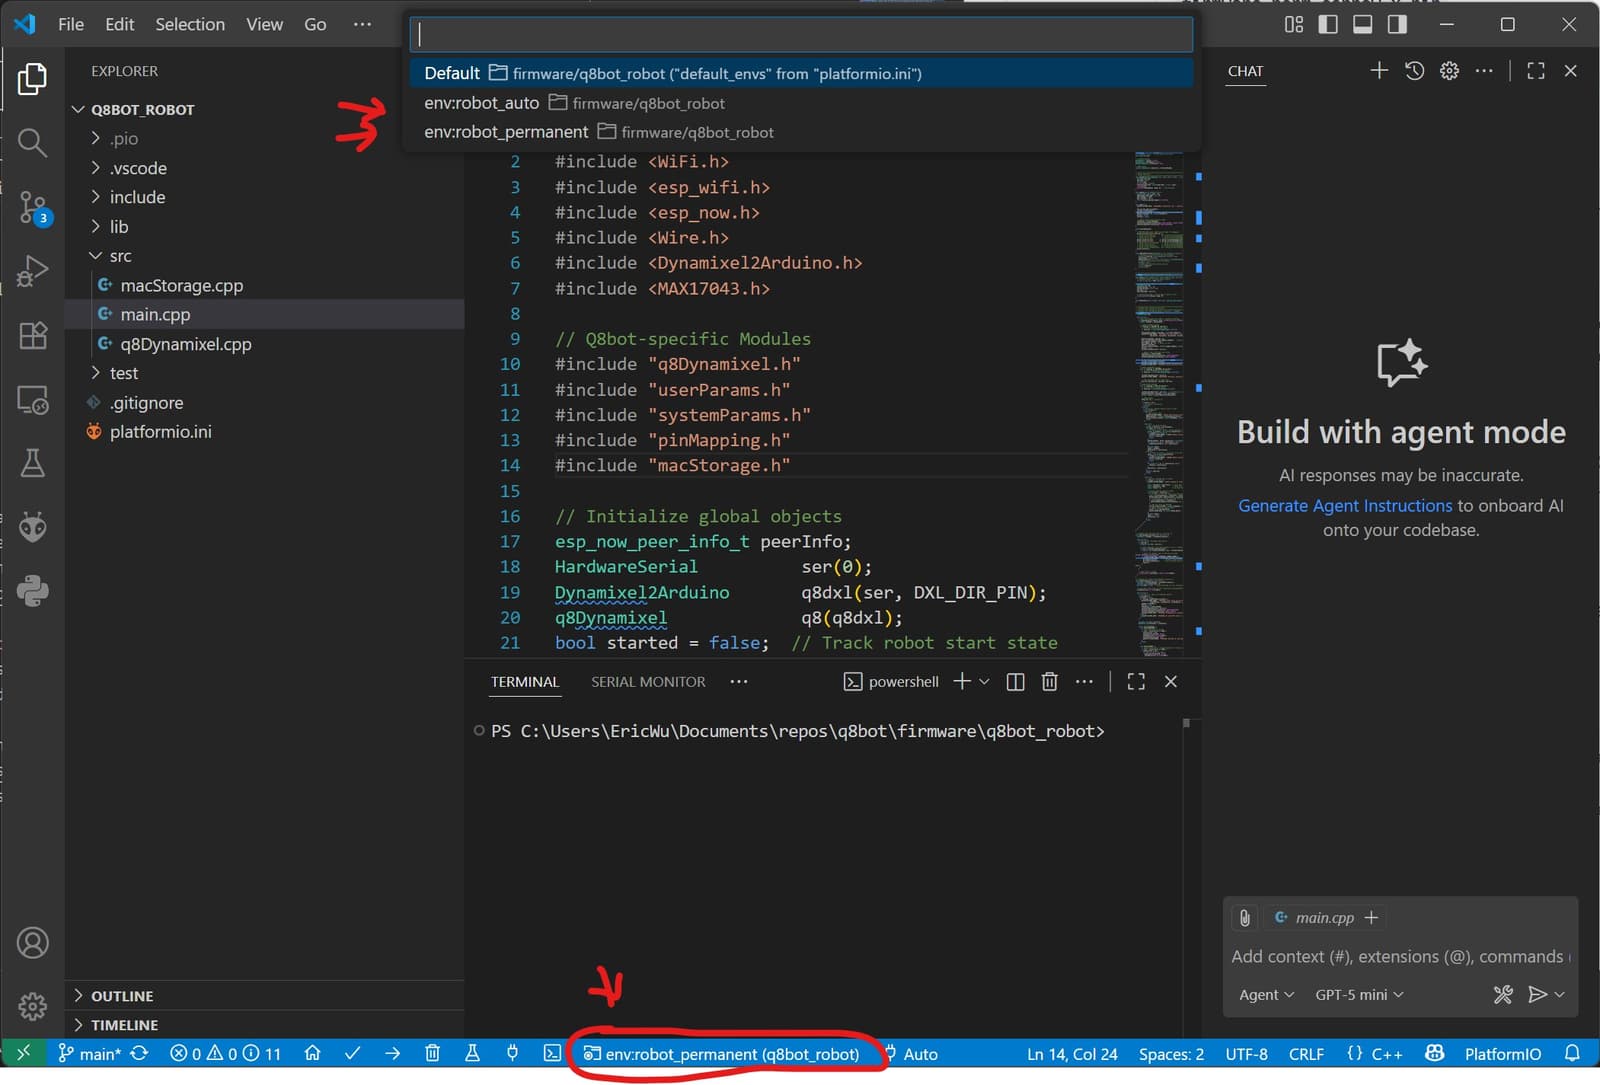Open the GPT-5 mini model dropdown

point(1360,994)
